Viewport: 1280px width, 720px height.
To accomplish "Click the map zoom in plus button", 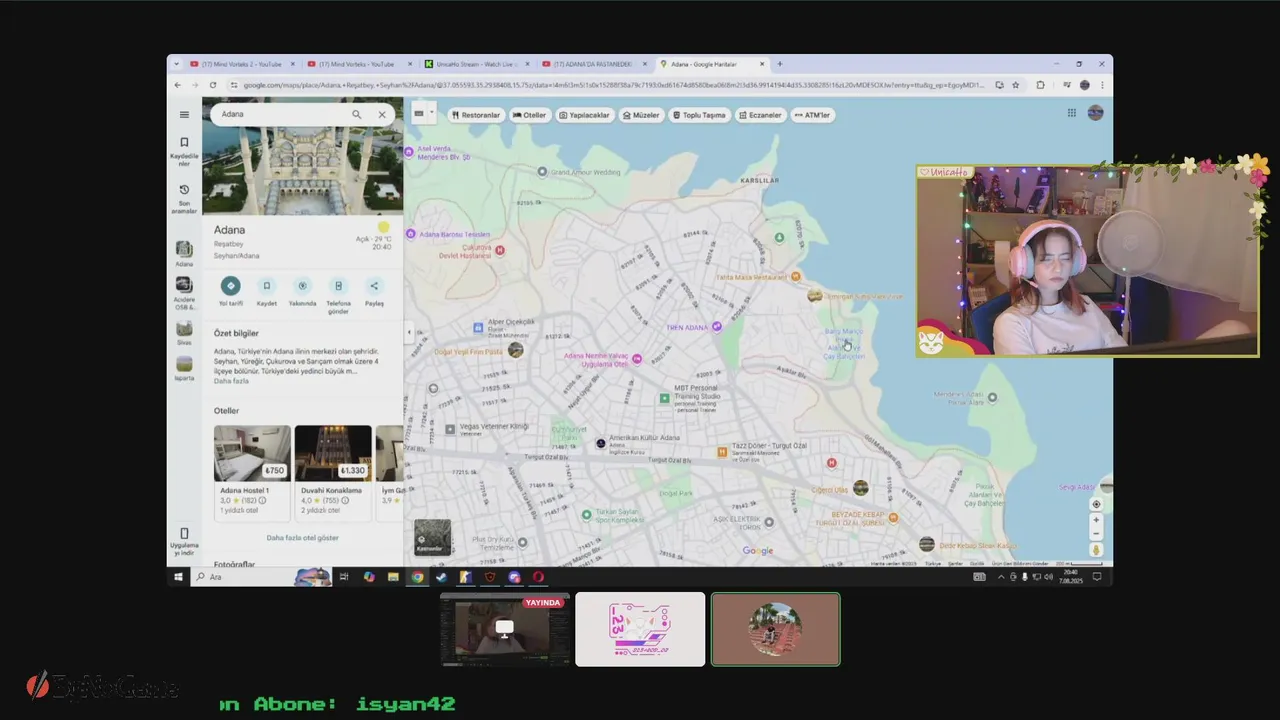I will tap(1096, 520).
